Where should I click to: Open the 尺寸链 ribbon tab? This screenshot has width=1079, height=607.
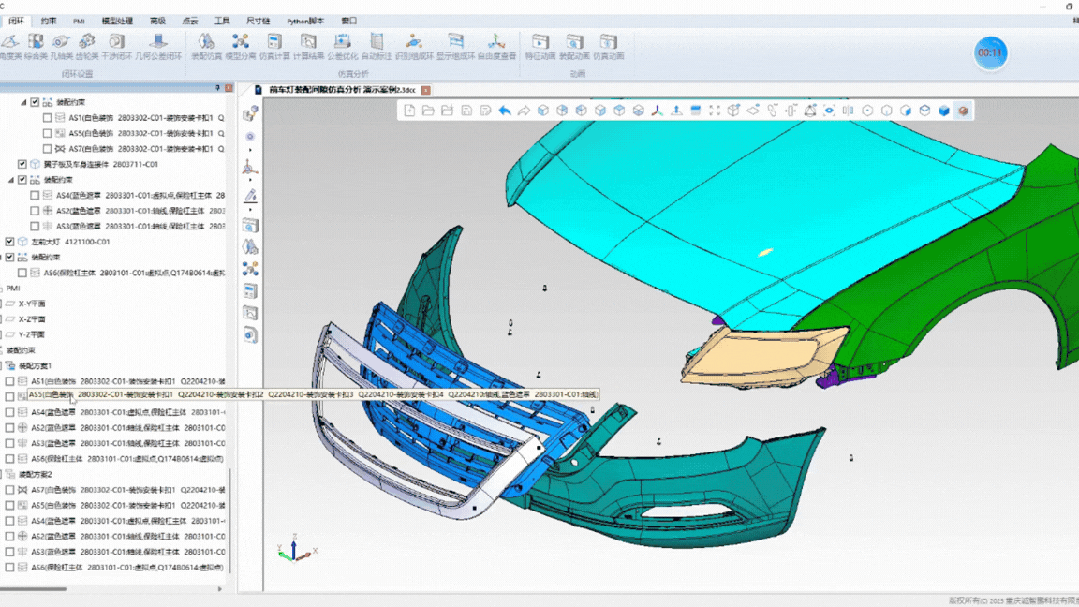pos(258,21)
